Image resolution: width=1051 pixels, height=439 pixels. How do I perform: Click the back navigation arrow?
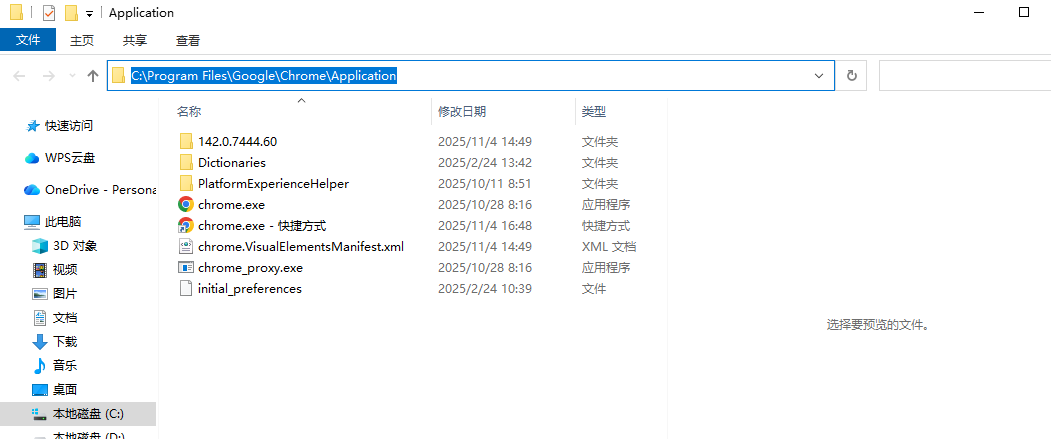tap(19, 76)
